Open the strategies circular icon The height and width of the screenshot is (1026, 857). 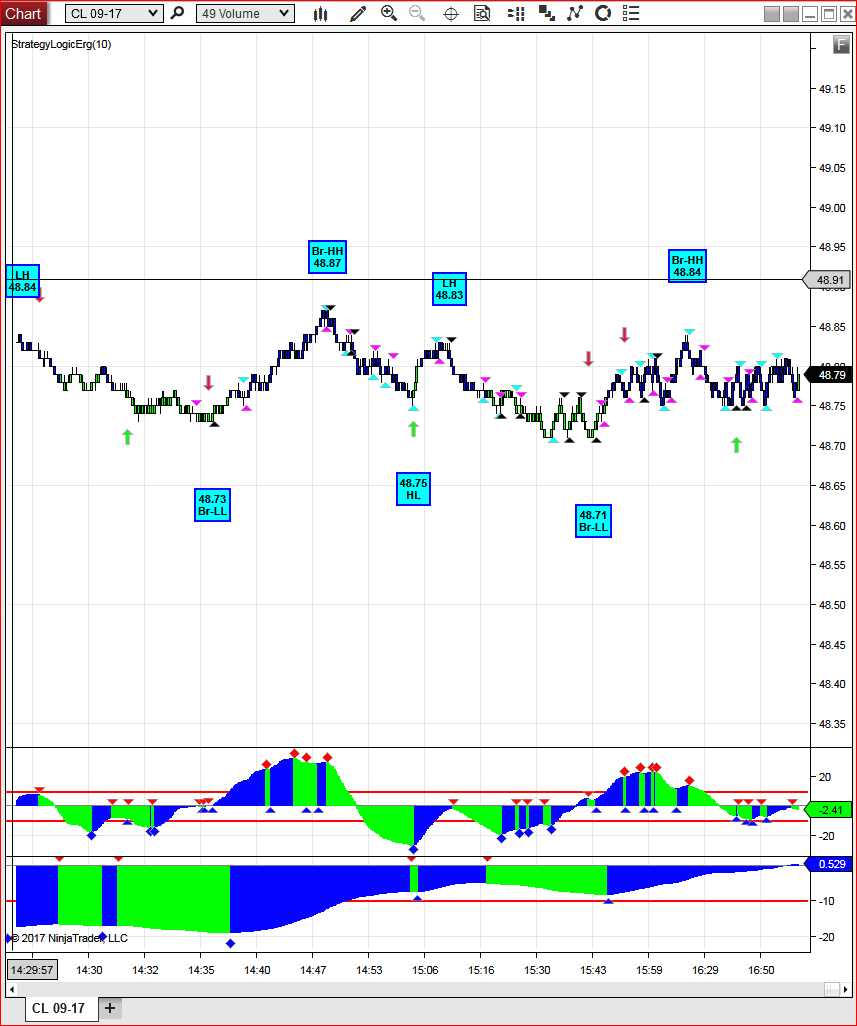click(603, 13)
